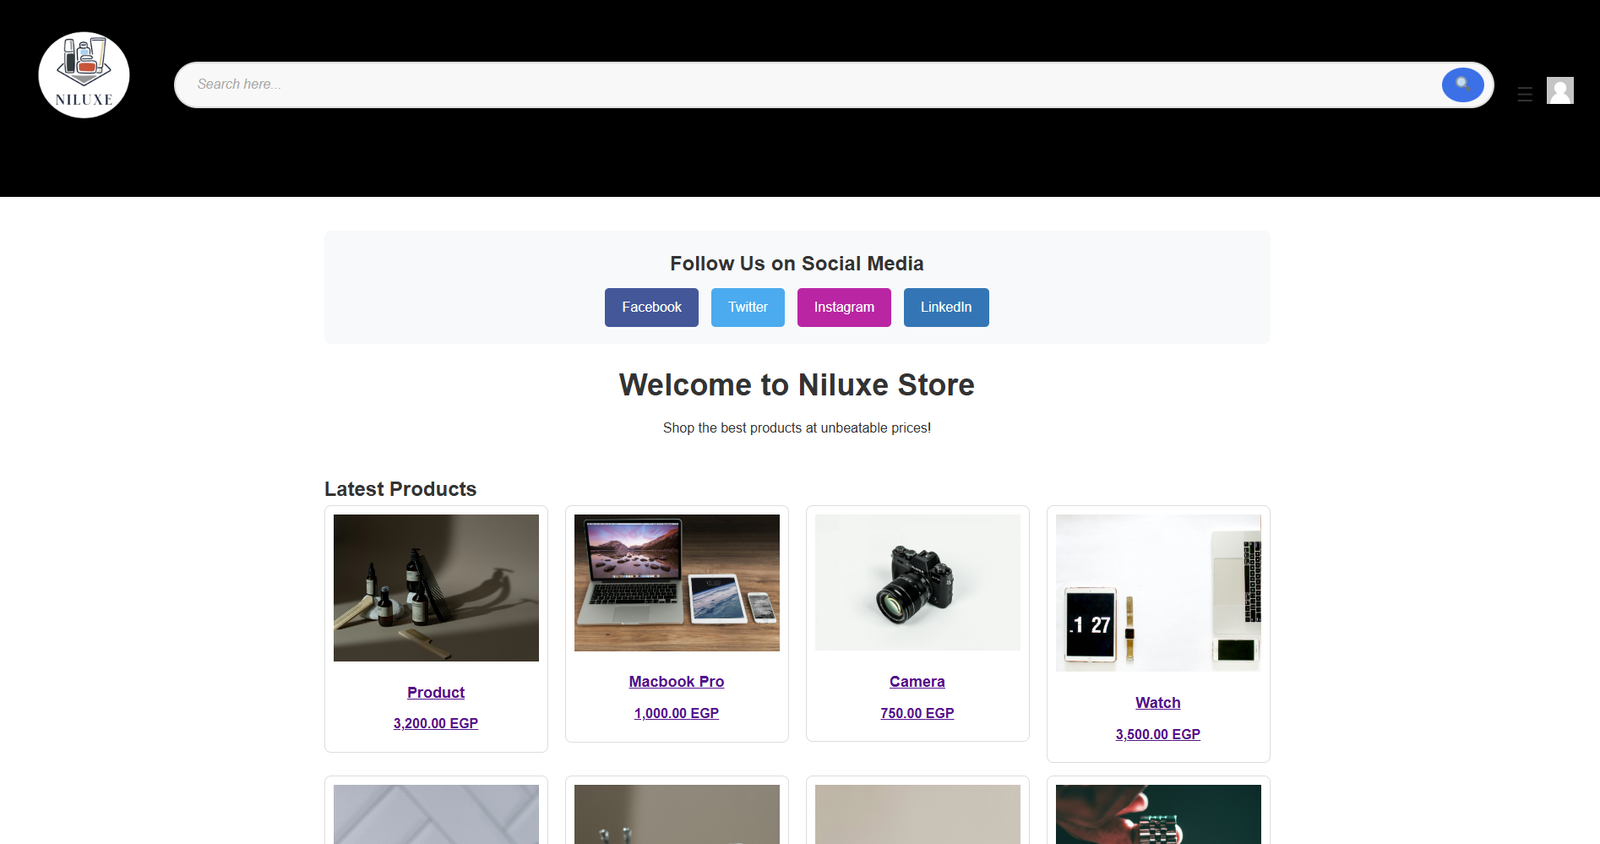Click the Follow Us on Social Media heading
The height and width of the screenshot is (844, 1600).
point(797,264)
